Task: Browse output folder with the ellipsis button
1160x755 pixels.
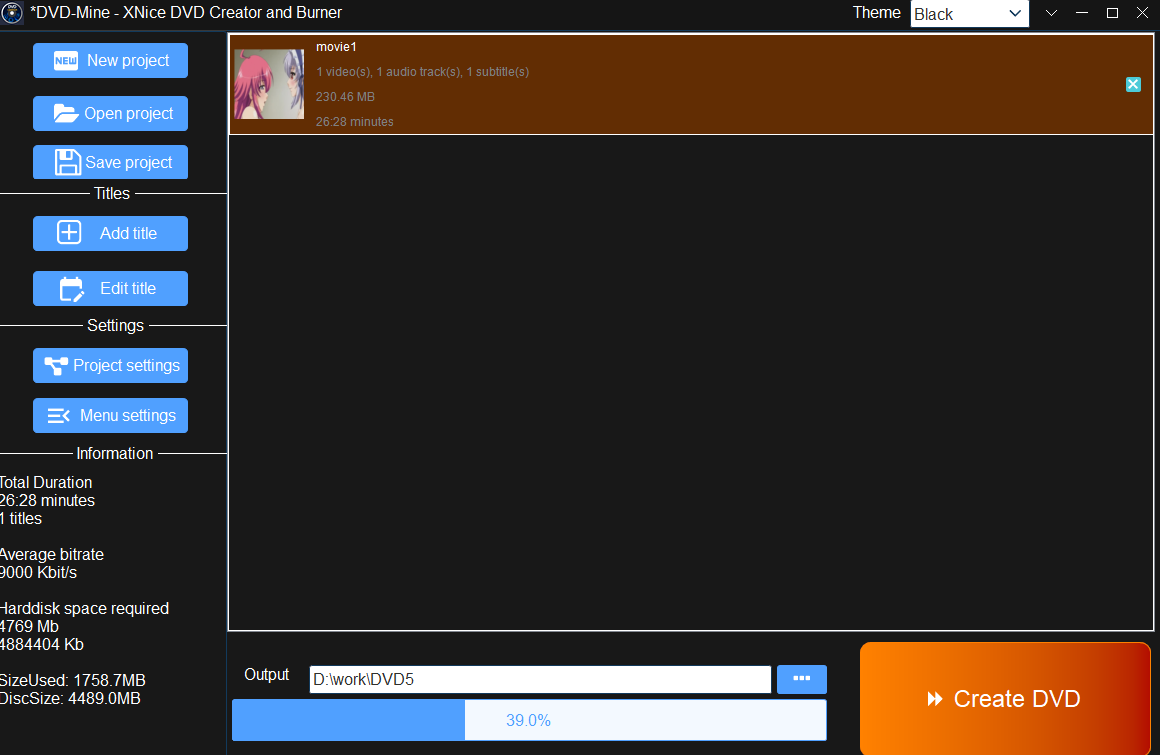Action: [801, 679]
